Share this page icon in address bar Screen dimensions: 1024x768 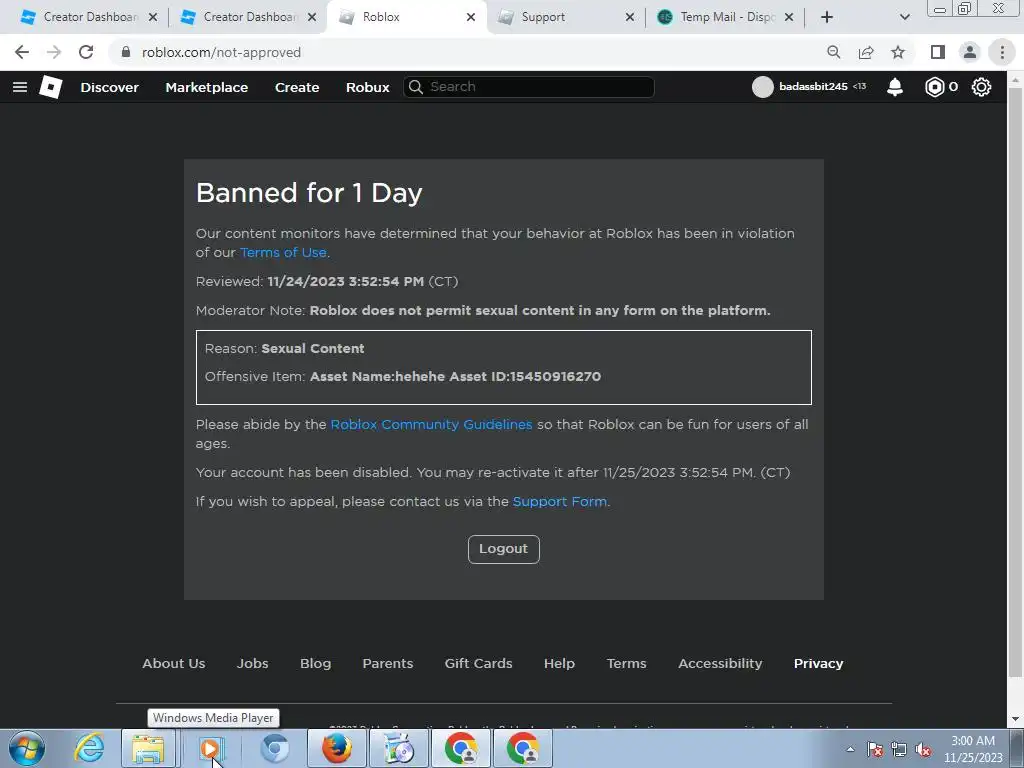[866, 52]
